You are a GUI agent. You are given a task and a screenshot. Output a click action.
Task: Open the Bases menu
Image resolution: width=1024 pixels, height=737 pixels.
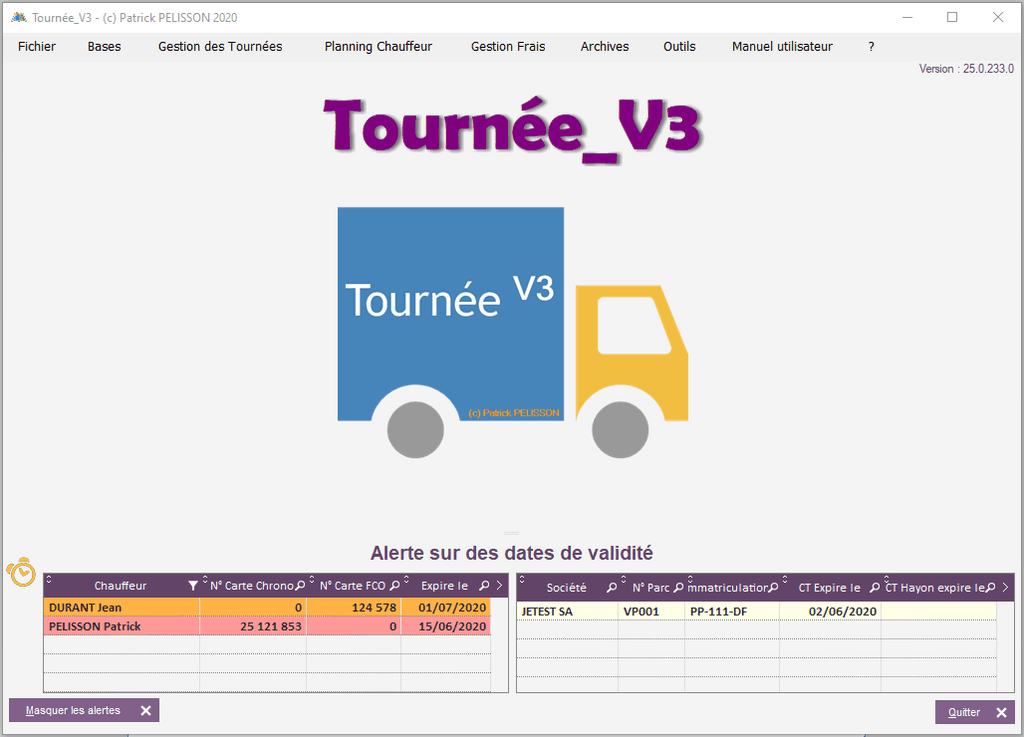[104, 46]
